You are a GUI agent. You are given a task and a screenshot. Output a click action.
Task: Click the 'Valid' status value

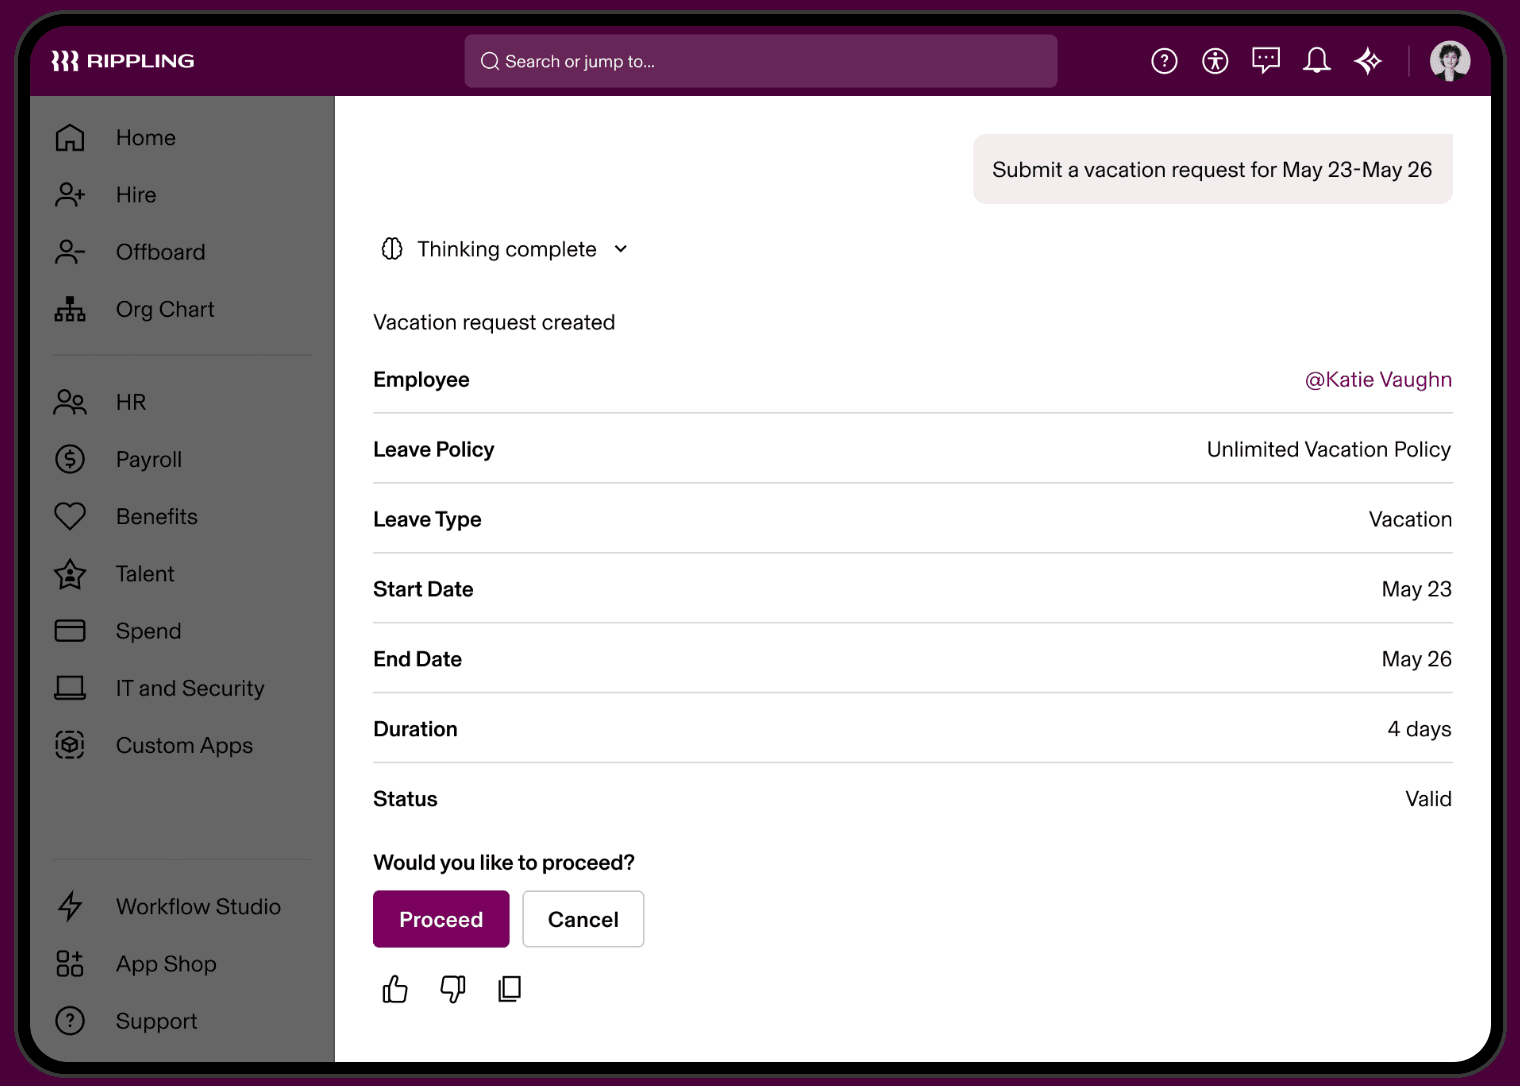pyautogui.click(x=1428, y=799)
